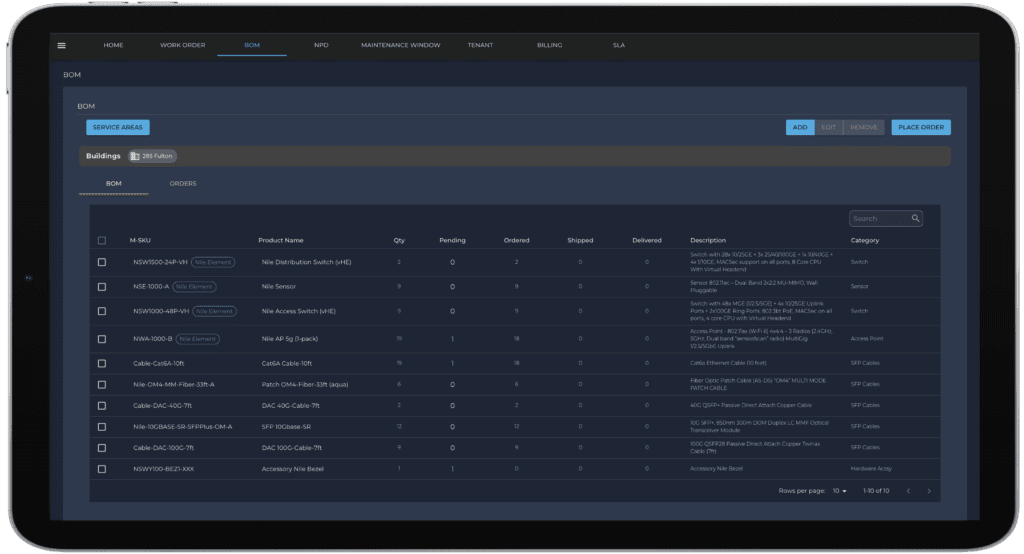Open the Orders sub-tab
This screenshot has height=554, width=1024.
(183, 184)
